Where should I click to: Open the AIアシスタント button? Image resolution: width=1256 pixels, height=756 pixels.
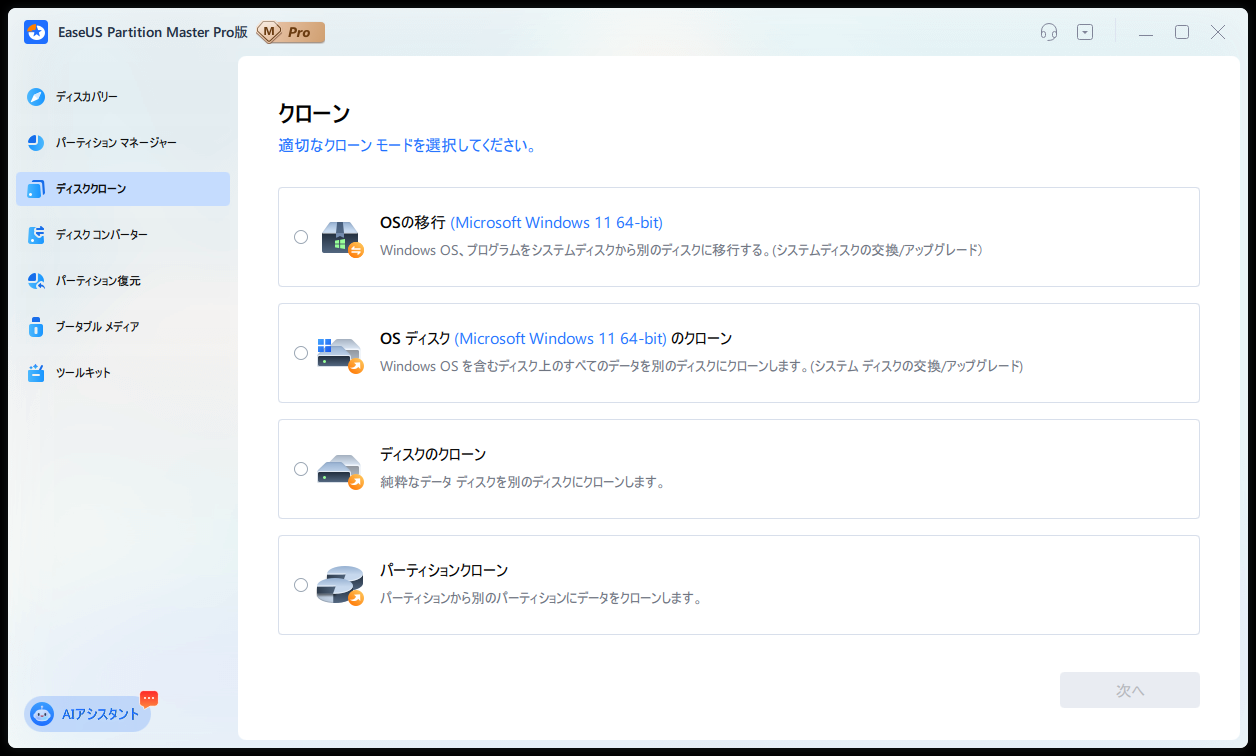(x=88, y=714)
